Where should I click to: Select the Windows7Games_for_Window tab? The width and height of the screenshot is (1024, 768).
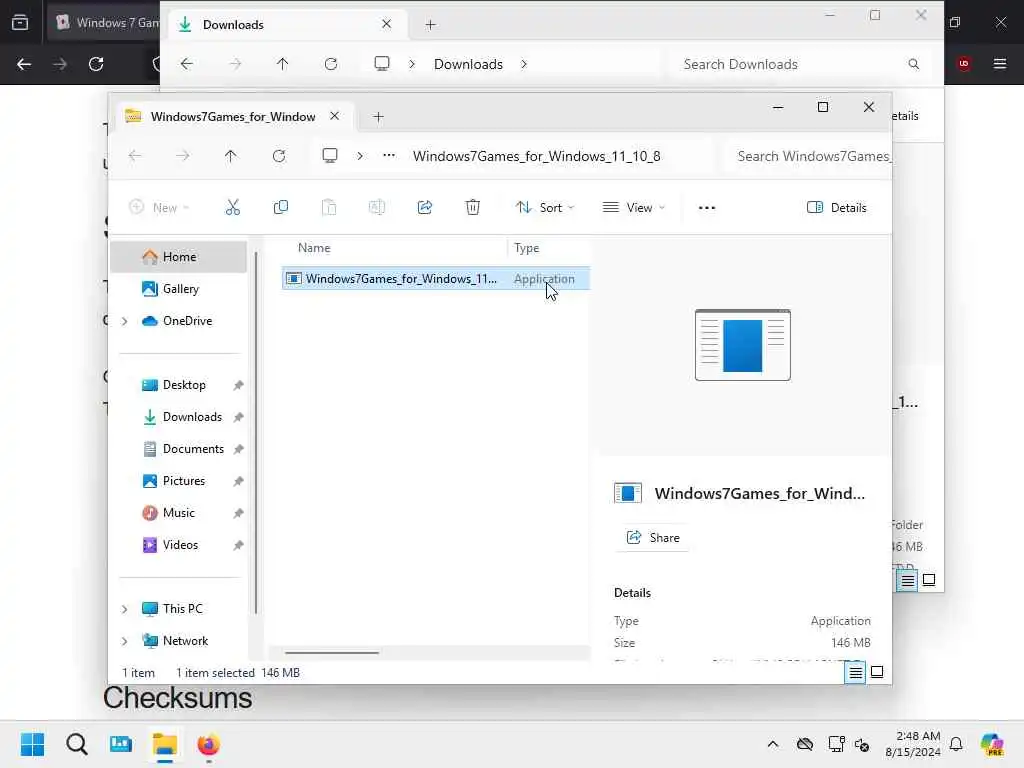(232, 116)
